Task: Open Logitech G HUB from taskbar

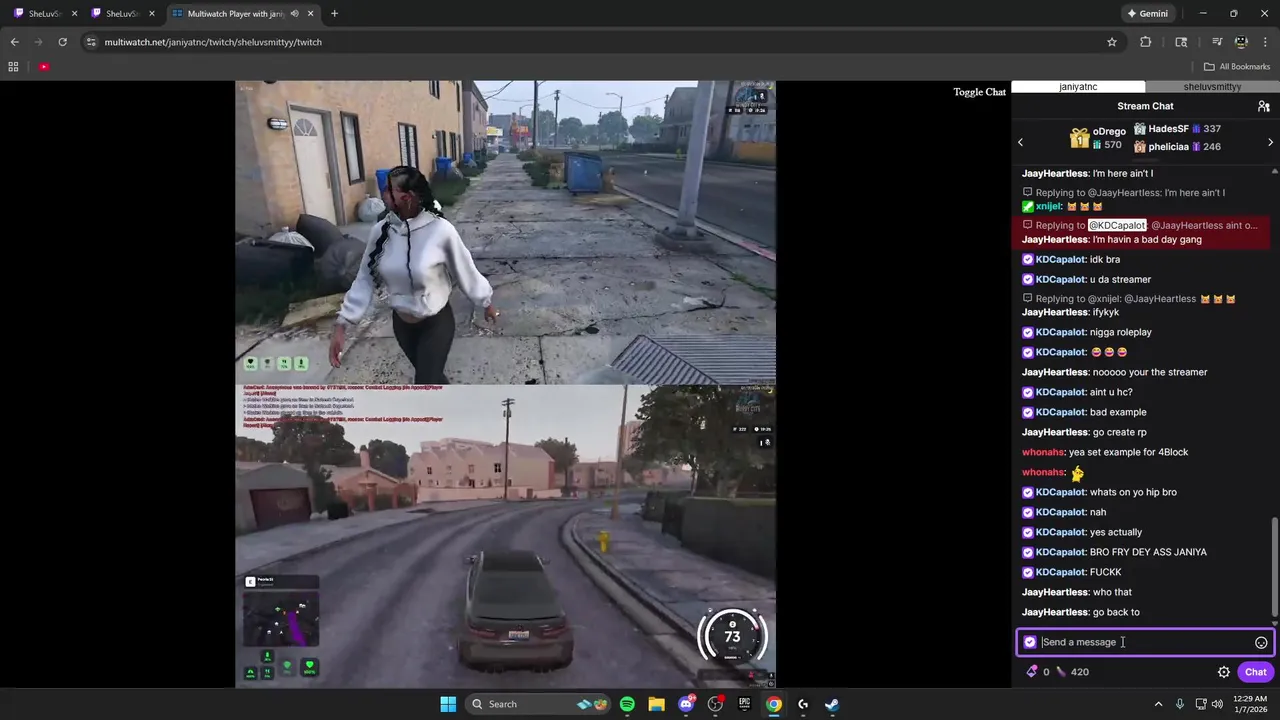Action: [803, 704]
